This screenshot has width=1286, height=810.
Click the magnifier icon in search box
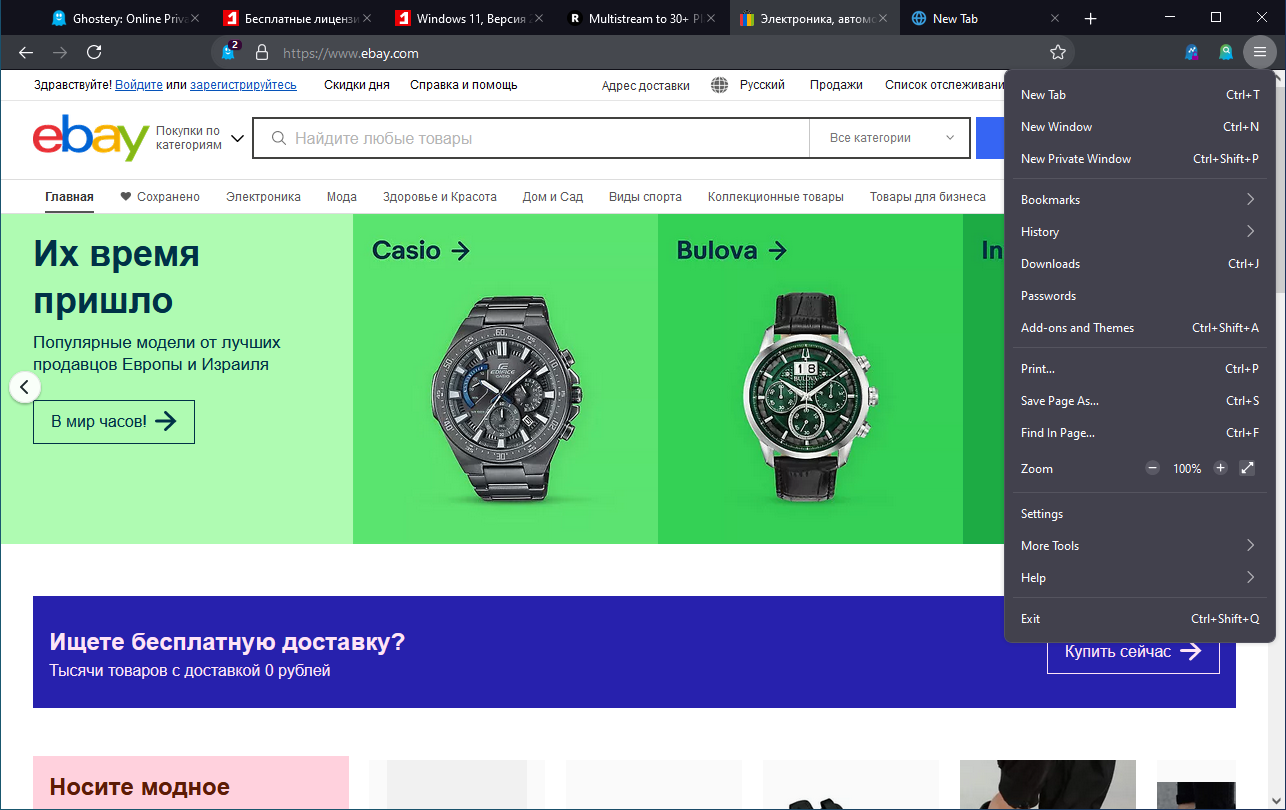coord(279,138)
